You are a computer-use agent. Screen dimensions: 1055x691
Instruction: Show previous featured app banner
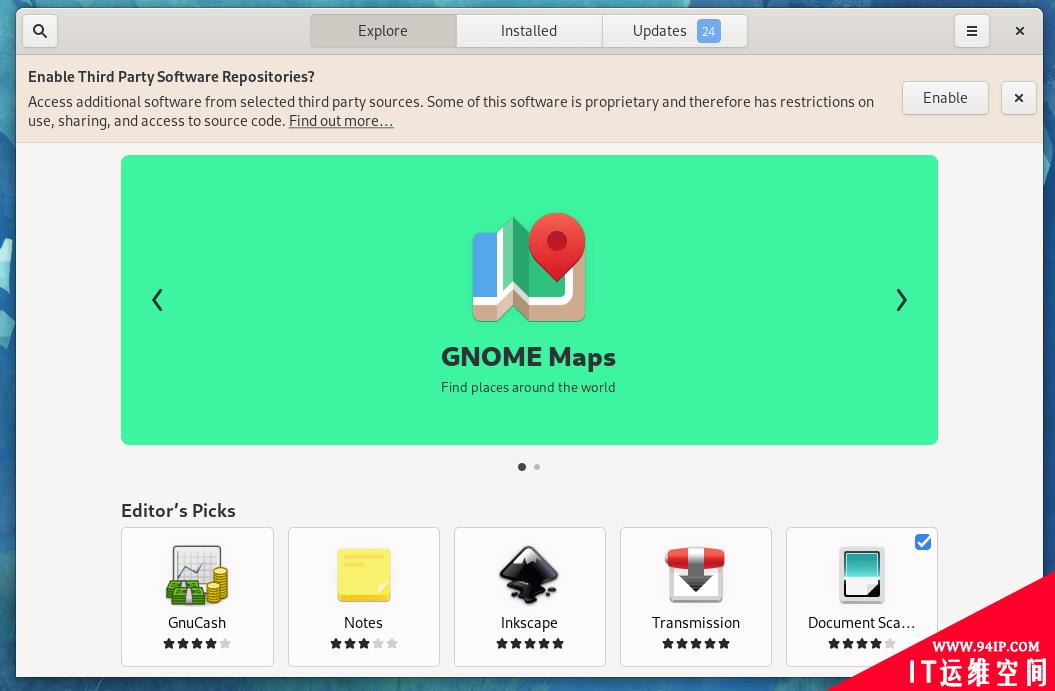pyautogui.click(x=157, y=300)
